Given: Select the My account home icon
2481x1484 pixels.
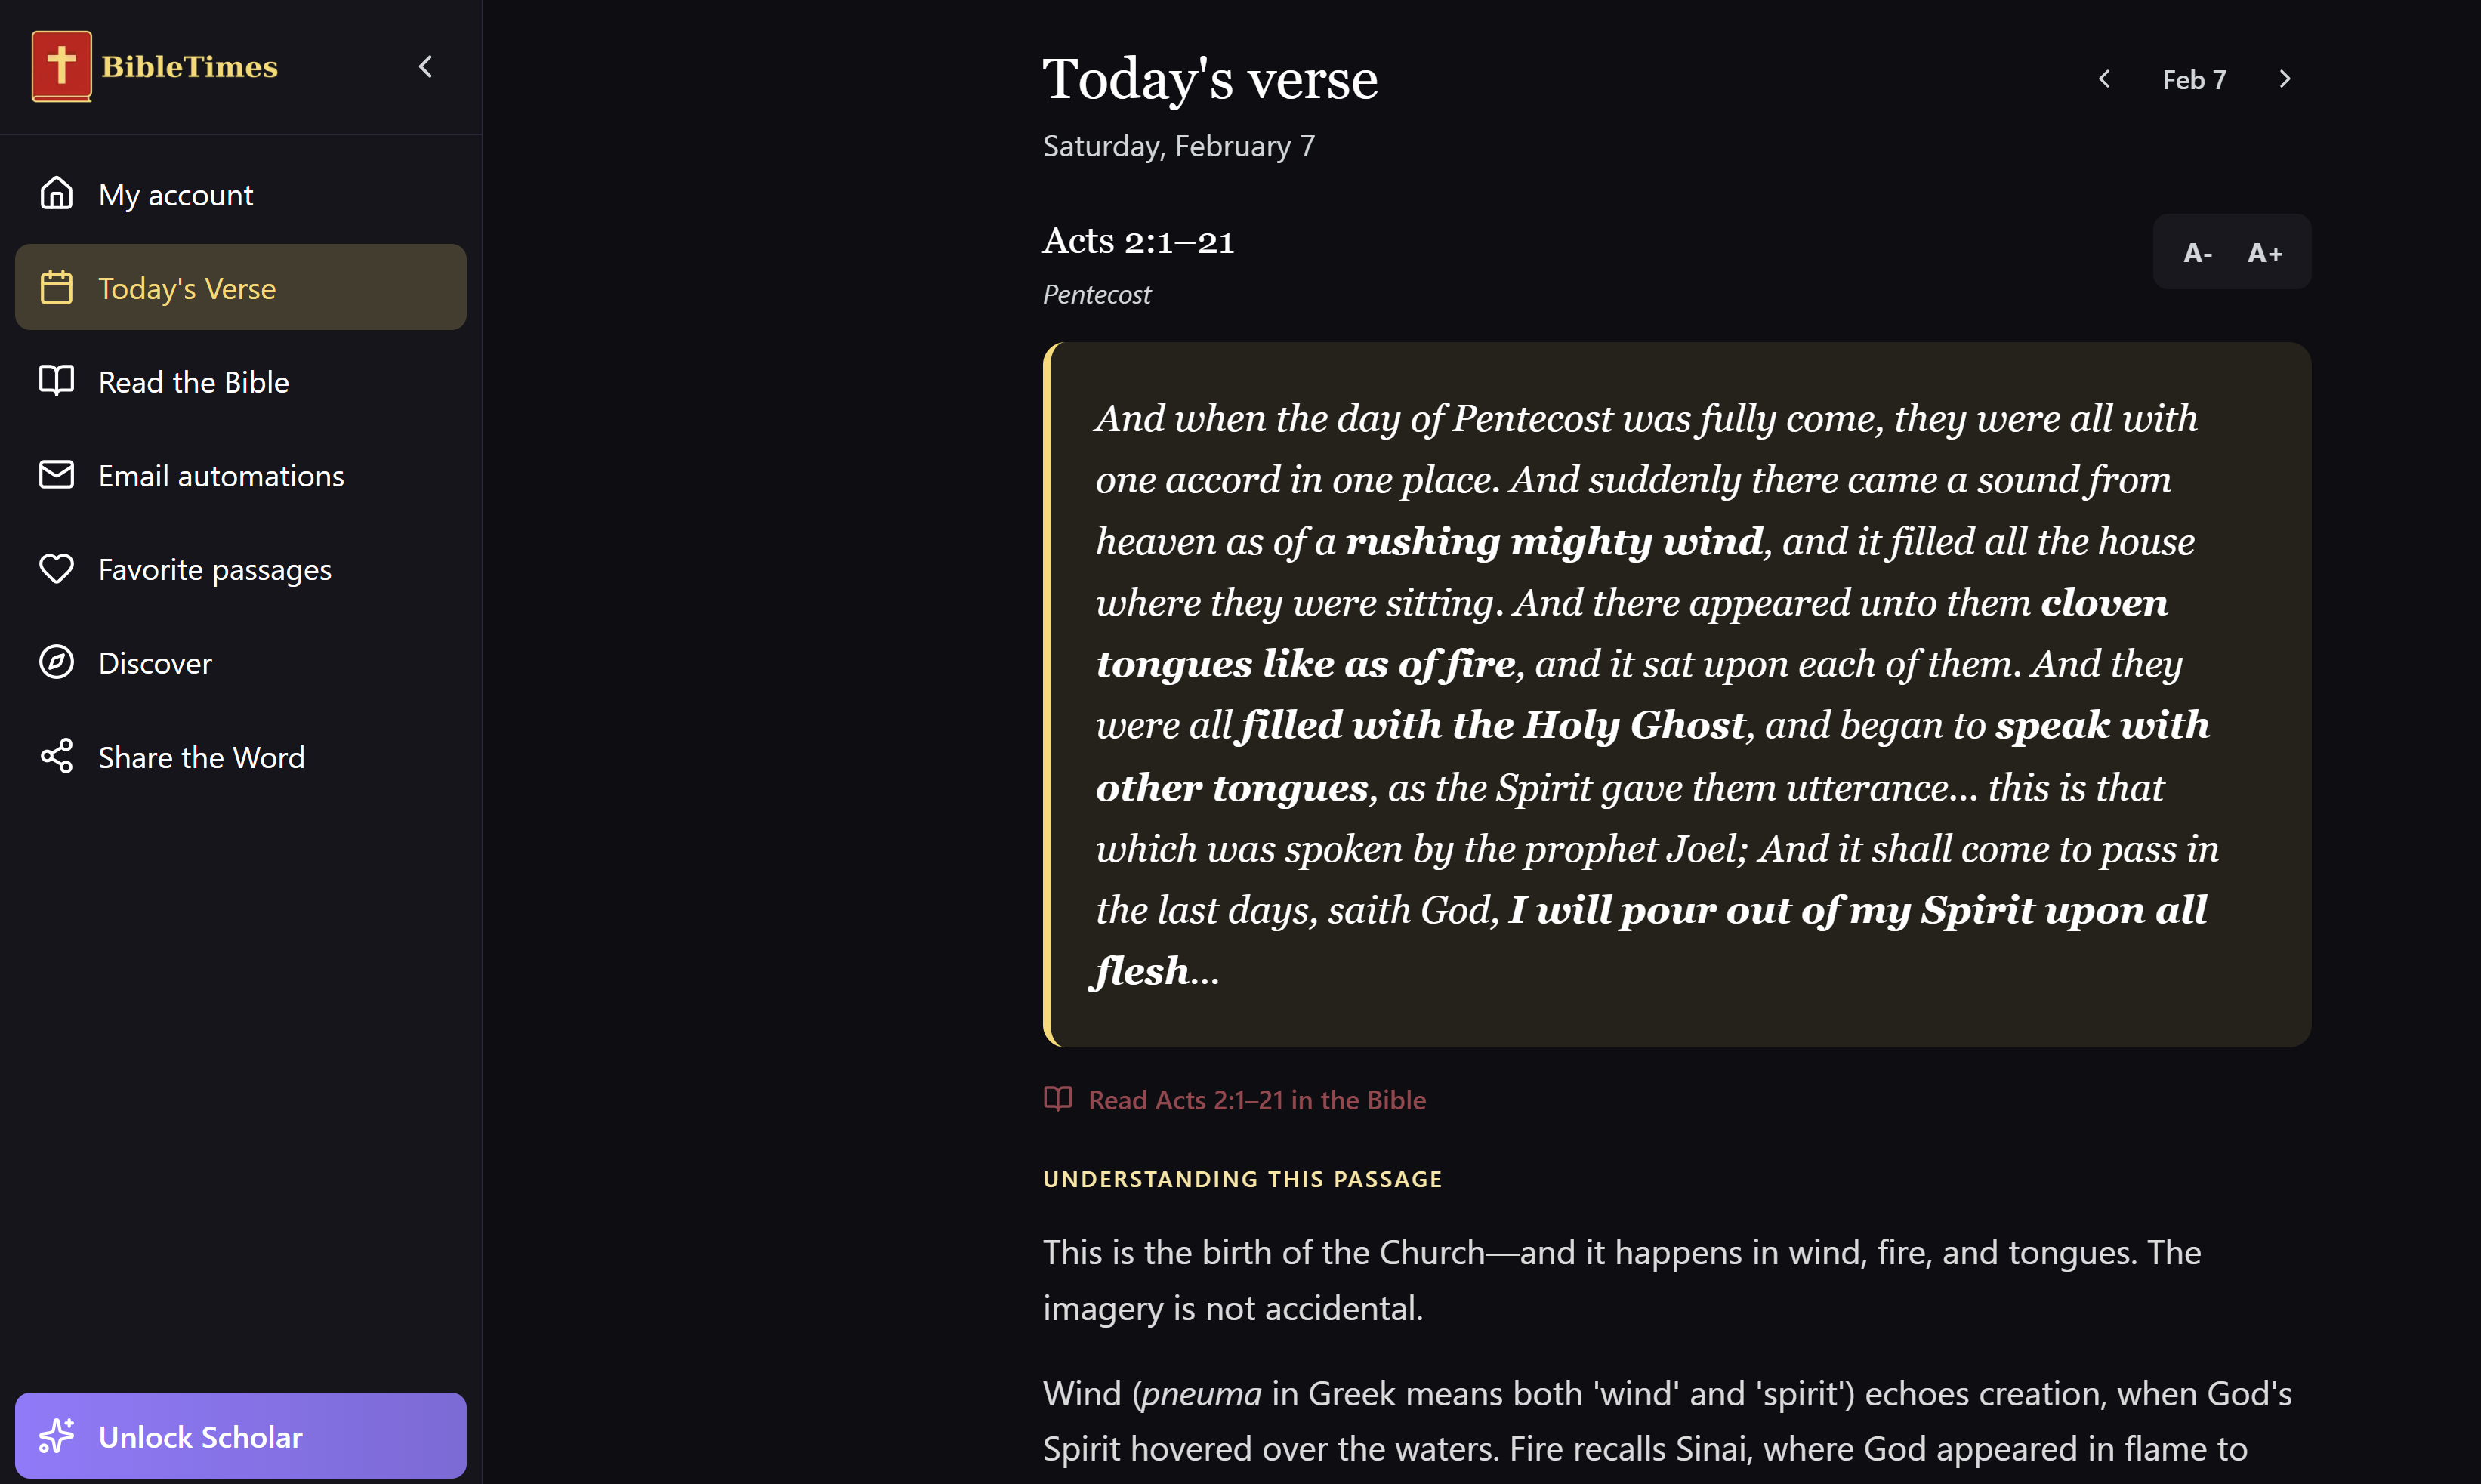Looking at the screenshot, I should pyautogui.click(x=57, y=193).
